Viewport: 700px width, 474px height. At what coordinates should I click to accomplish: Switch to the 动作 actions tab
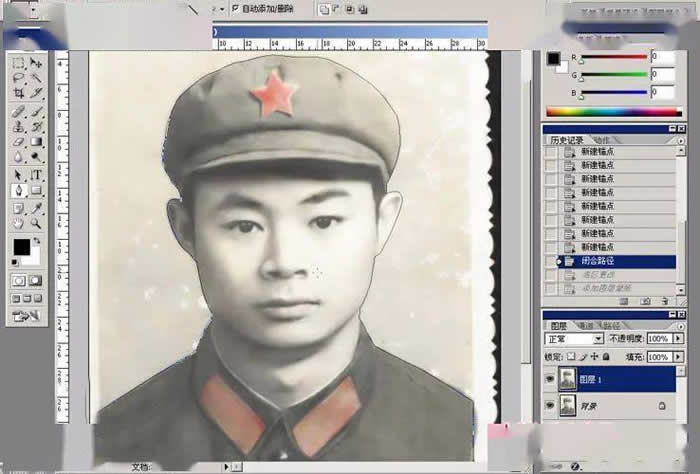(601, 139)
